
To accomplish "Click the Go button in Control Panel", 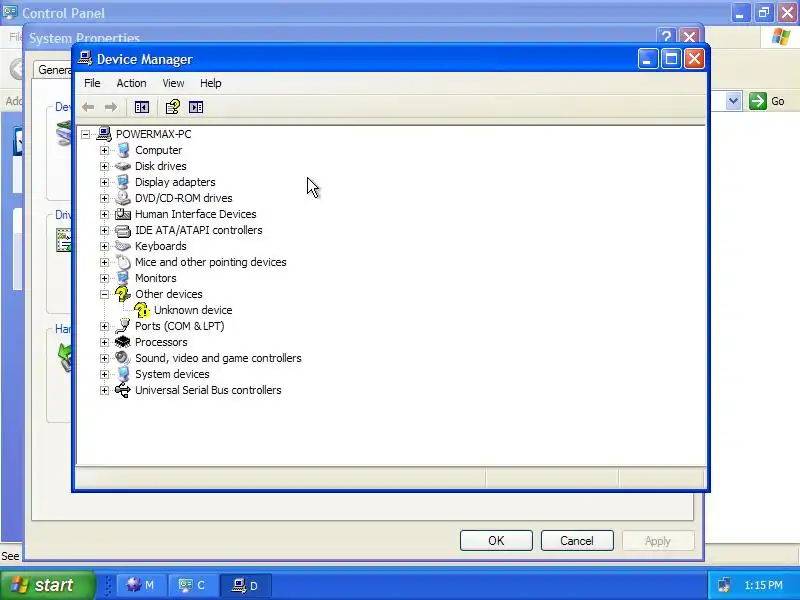I will point(767,101).
